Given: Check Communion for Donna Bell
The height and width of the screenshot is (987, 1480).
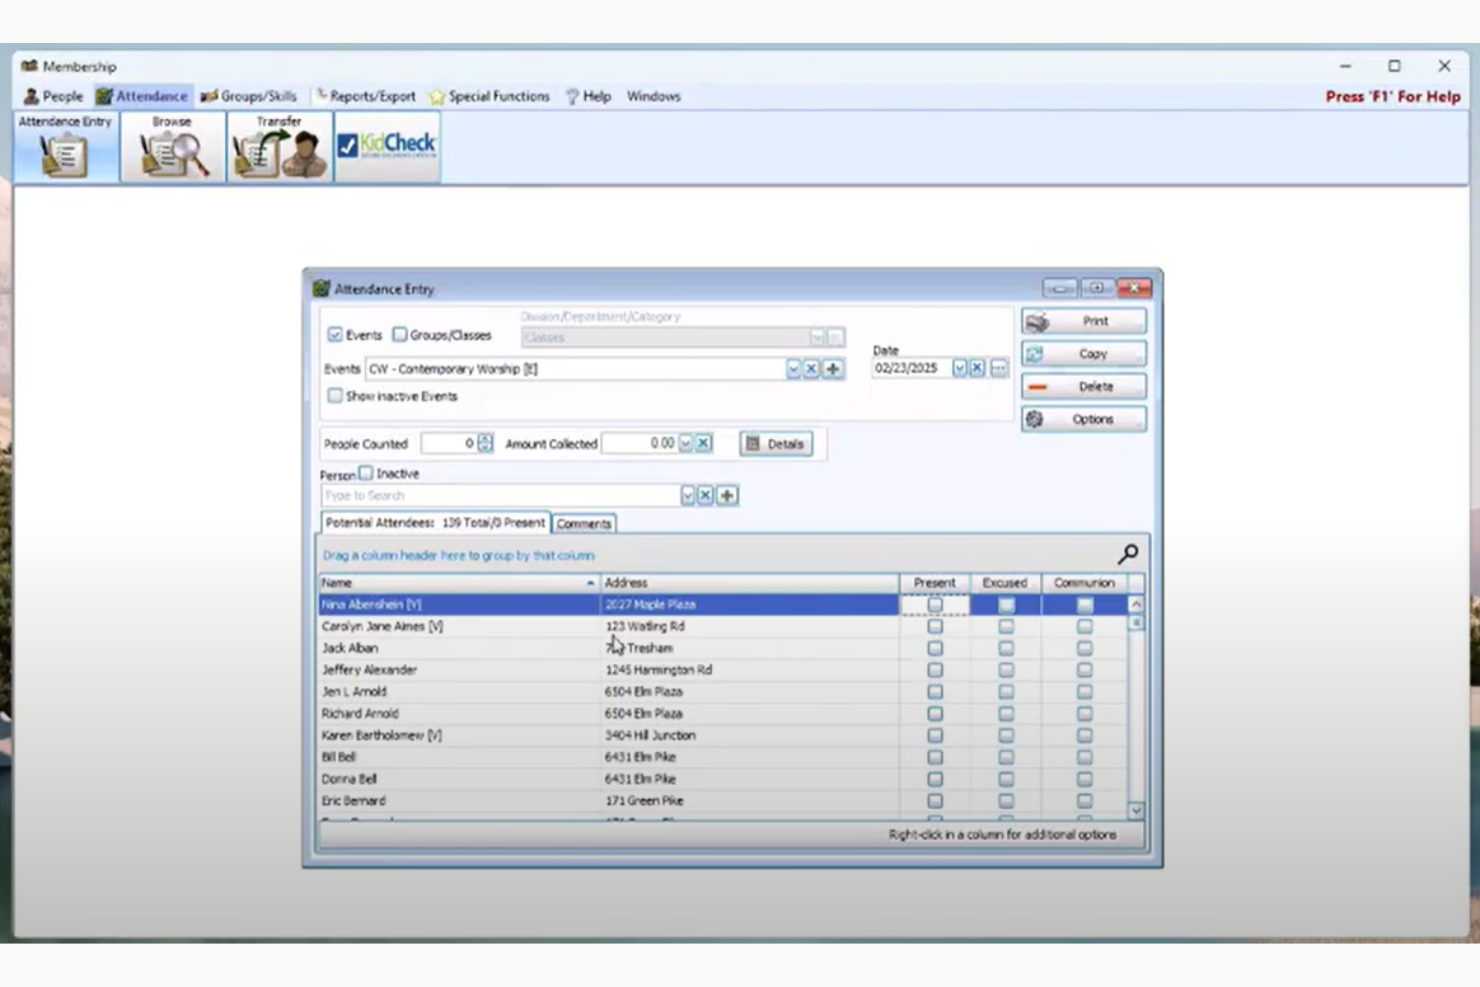Looking at the screenshot, I should coord(1085,780).
